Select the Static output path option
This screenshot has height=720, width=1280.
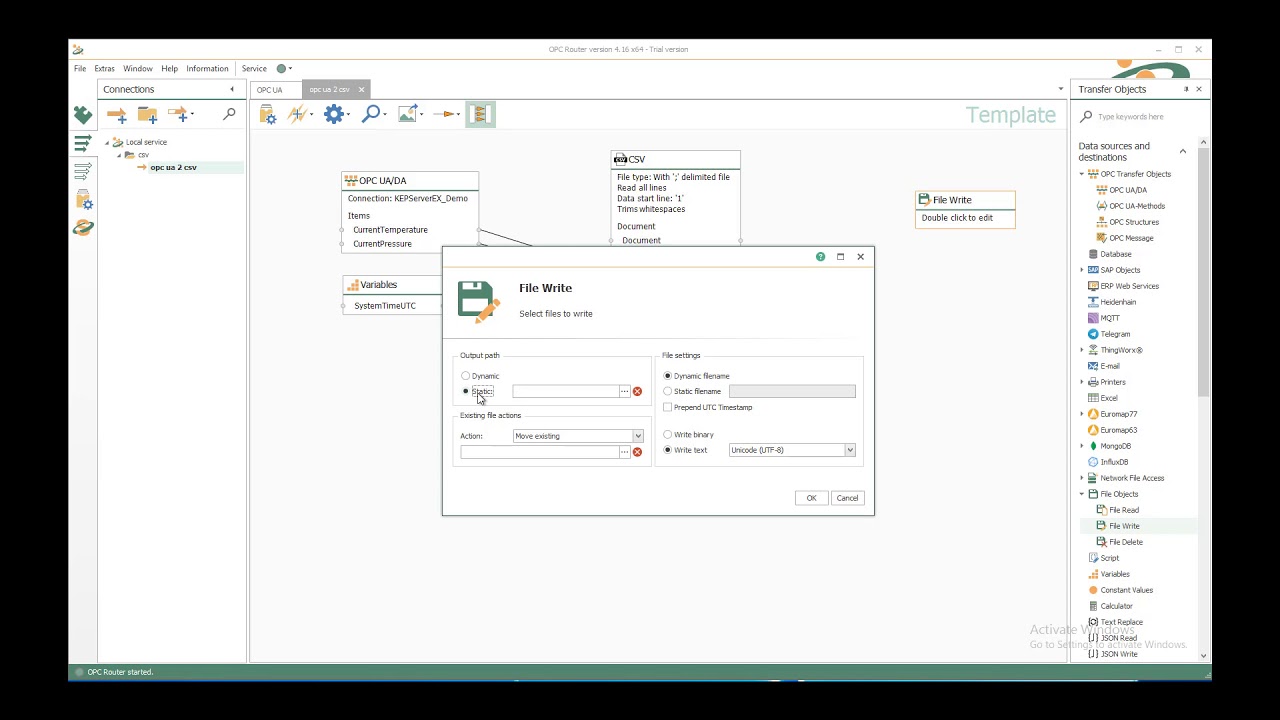point(478,391)
